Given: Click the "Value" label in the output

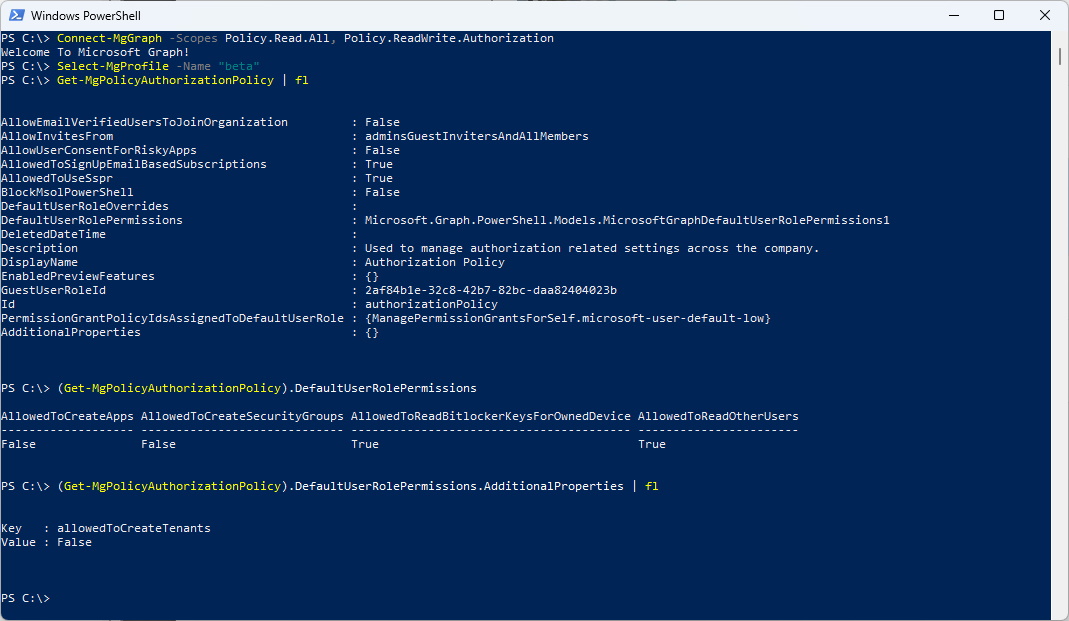Looking at the screenshot, I should click(18, 543).
